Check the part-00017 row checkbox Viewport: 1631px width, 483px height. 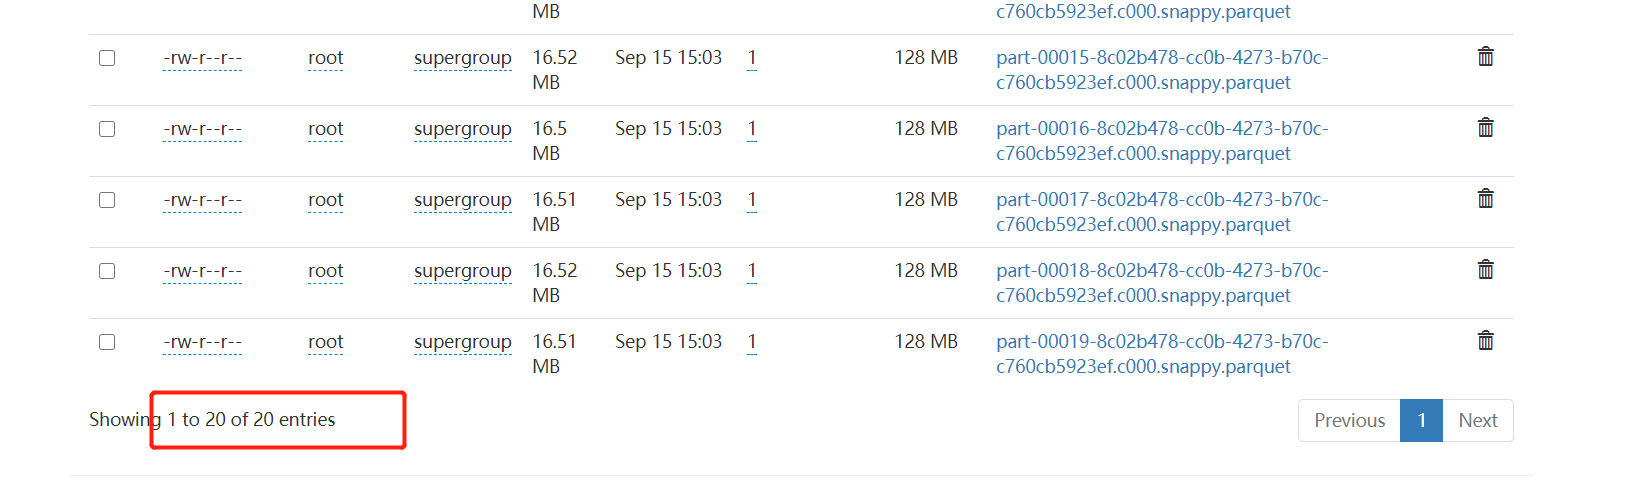point(107,200)
